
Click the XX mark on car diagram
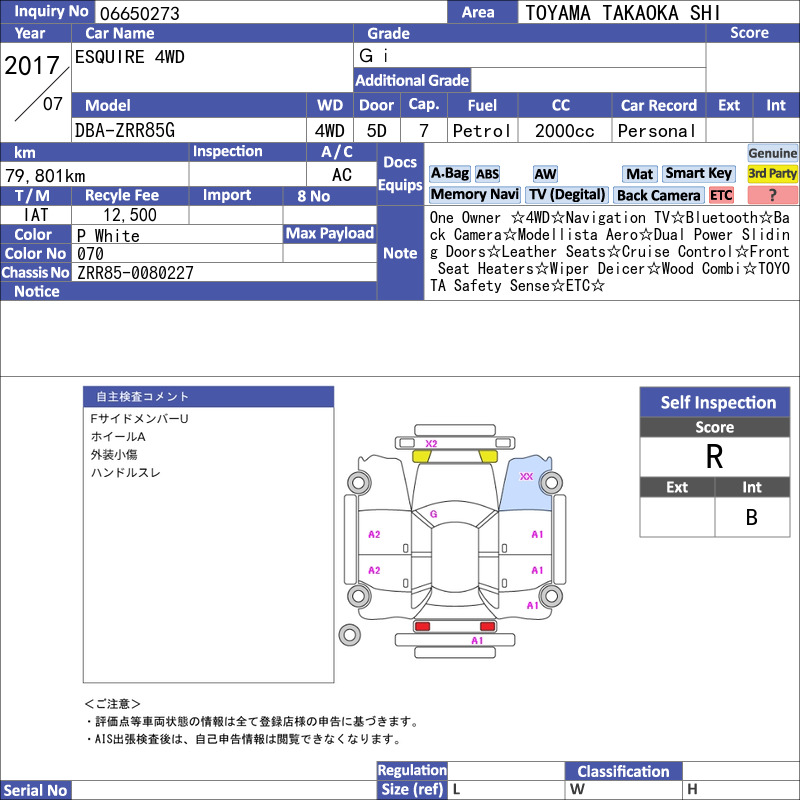coord(526,477)
